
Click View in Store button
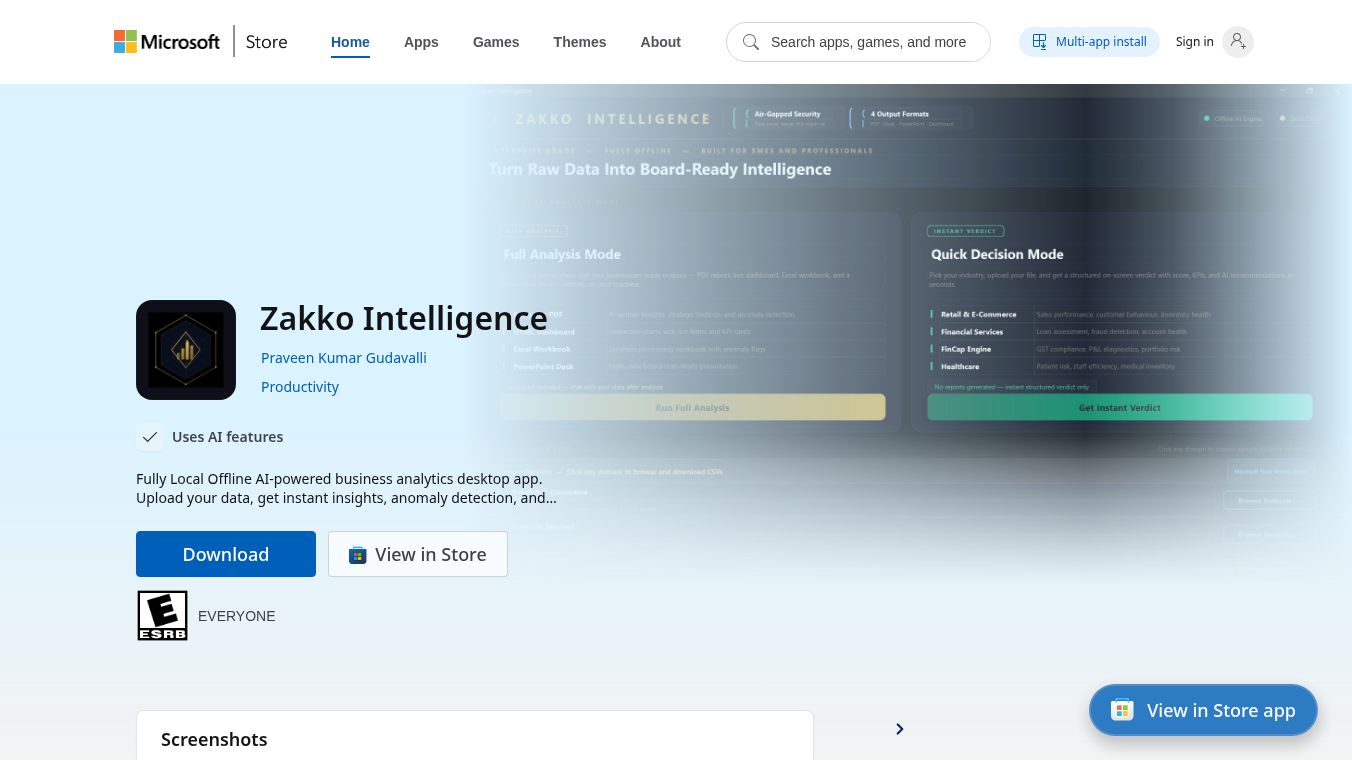[x=418, y=554]
